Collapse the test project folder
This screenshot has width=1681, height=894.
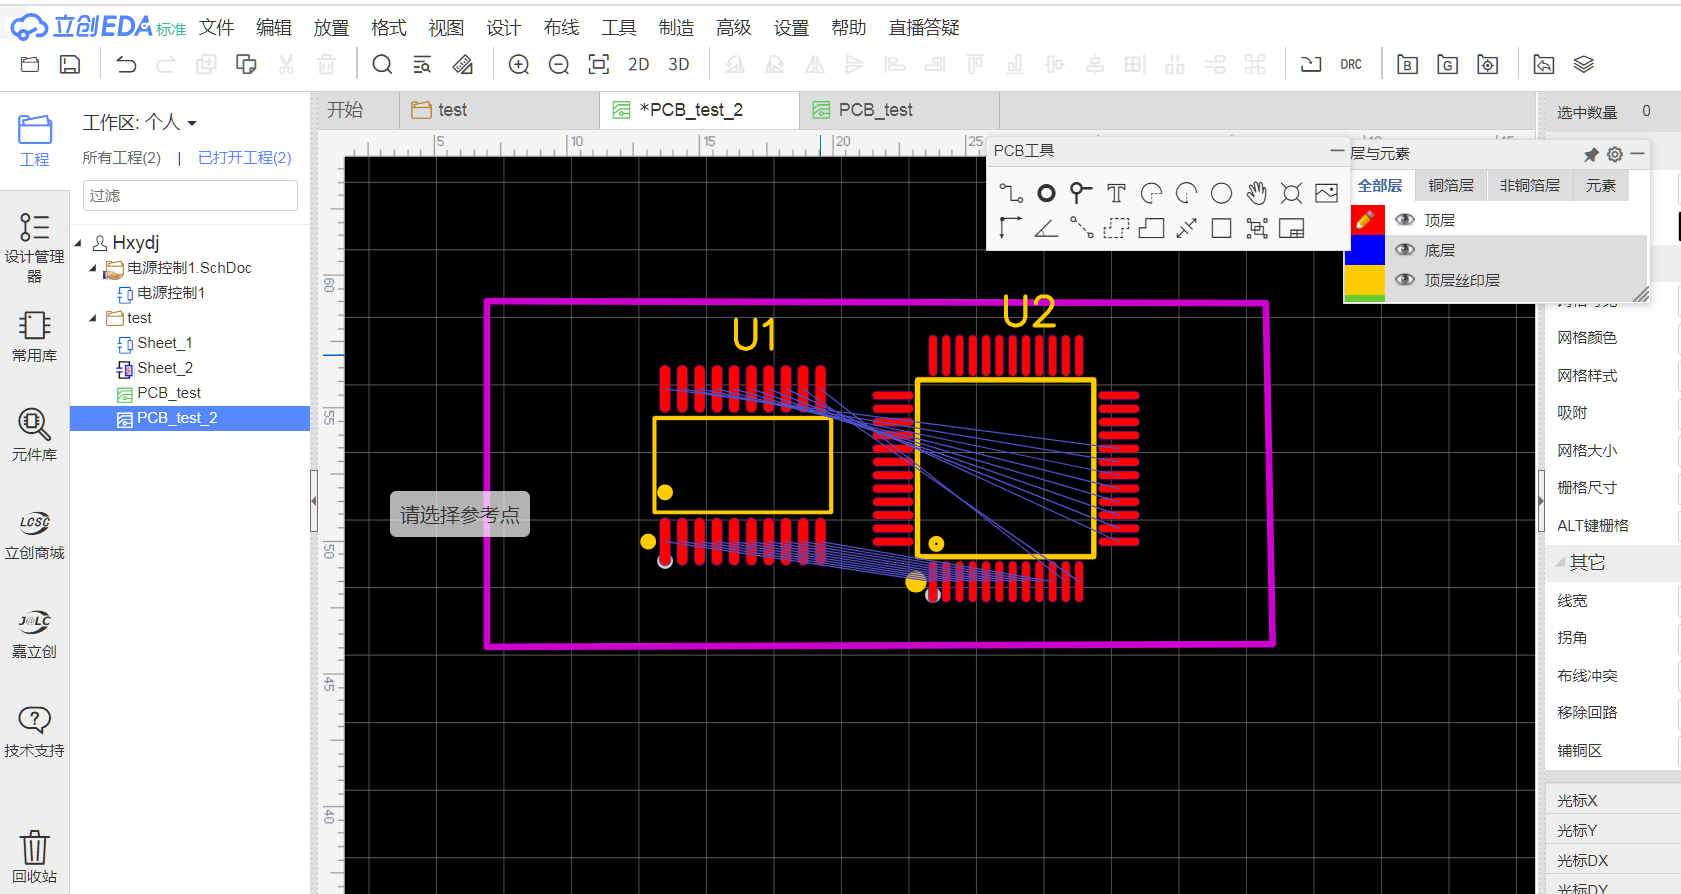coord(93,318)
